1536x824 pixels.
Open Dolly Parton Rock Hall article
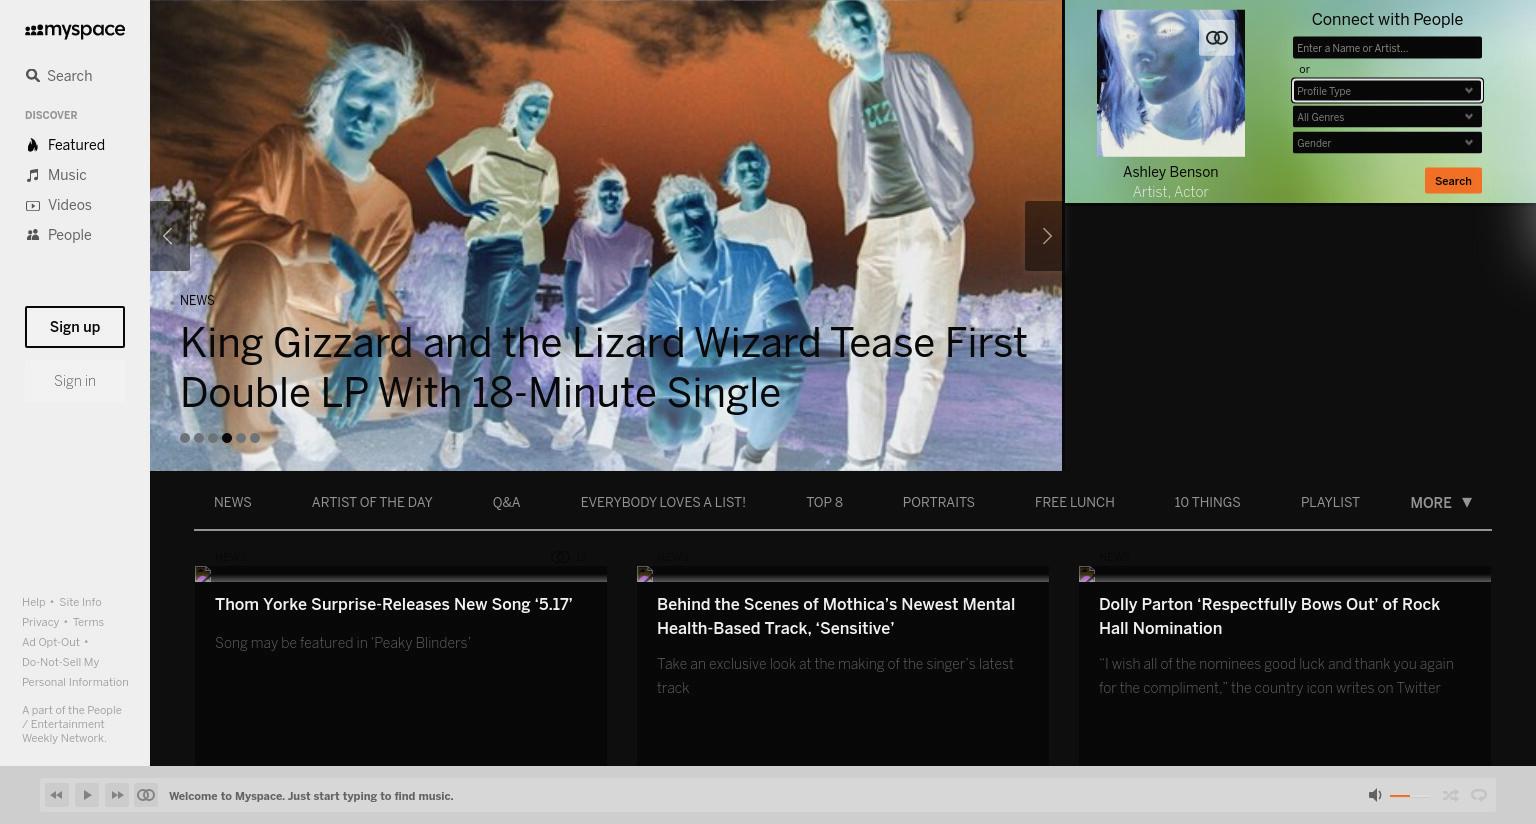1269,616
